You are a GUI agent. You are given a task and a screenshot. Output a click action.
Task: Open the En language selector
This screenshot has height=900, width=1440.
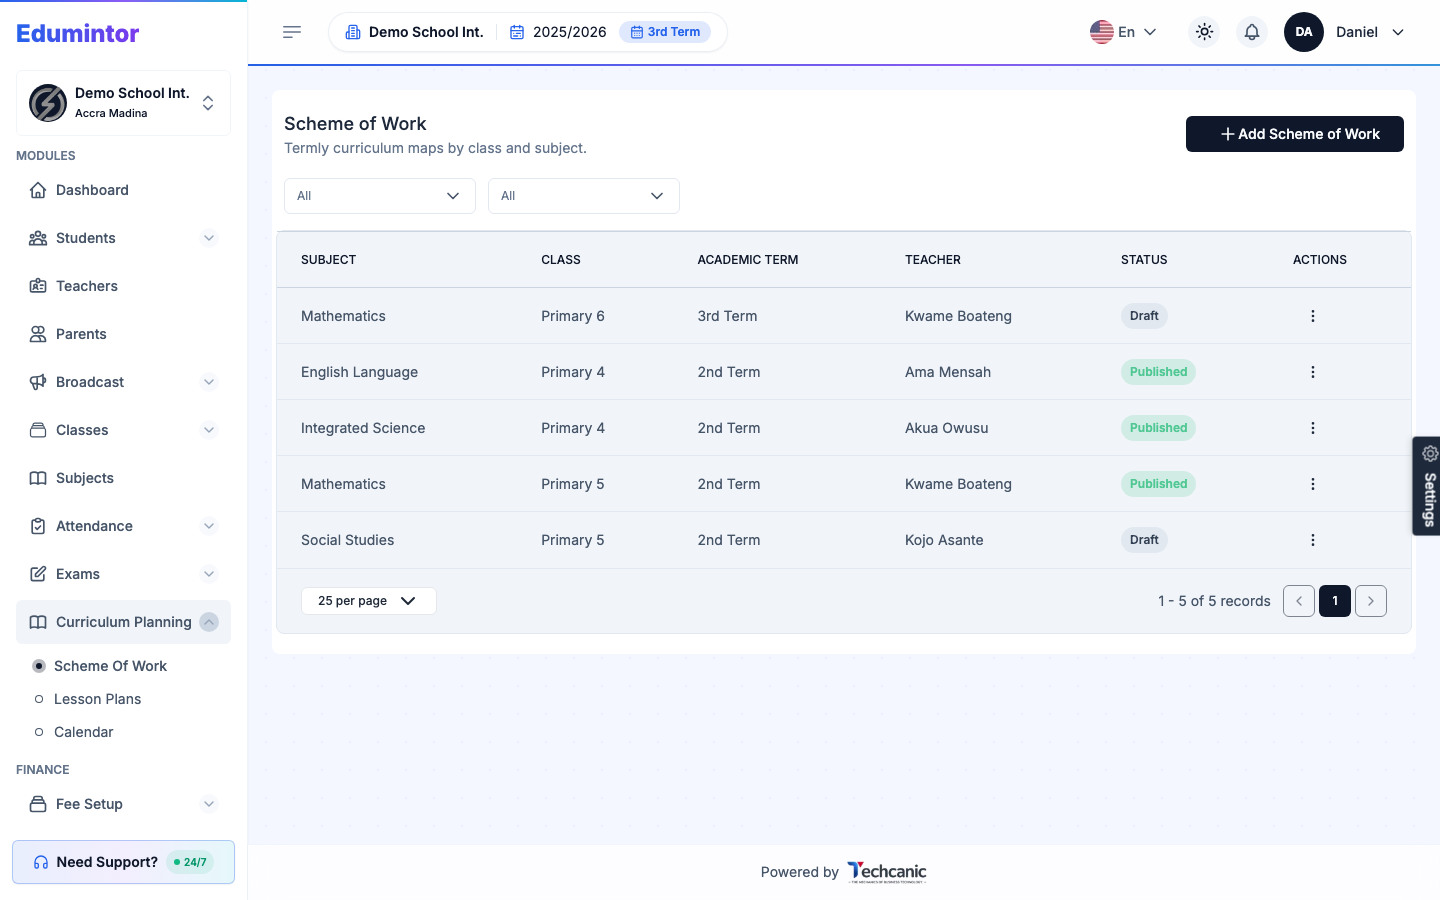1124,32
